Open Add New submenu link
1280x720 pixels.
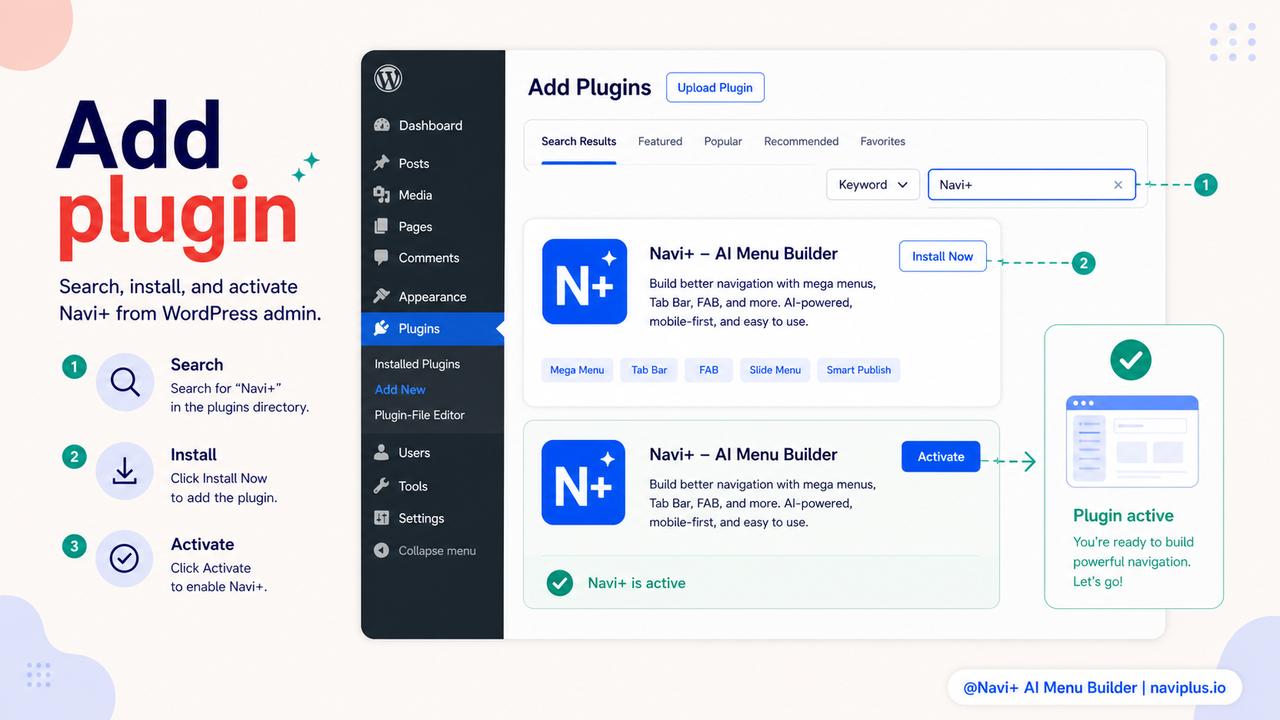pos(400,389)
